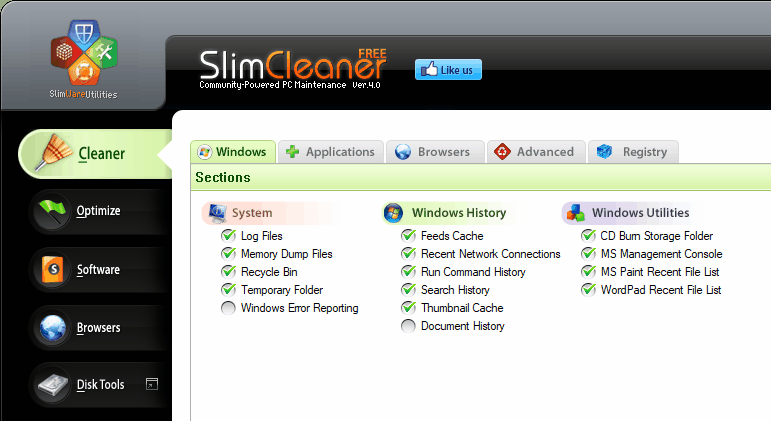Click the Browsers globe icon in sidebar

pyautogui.click(x=53, y=328)
